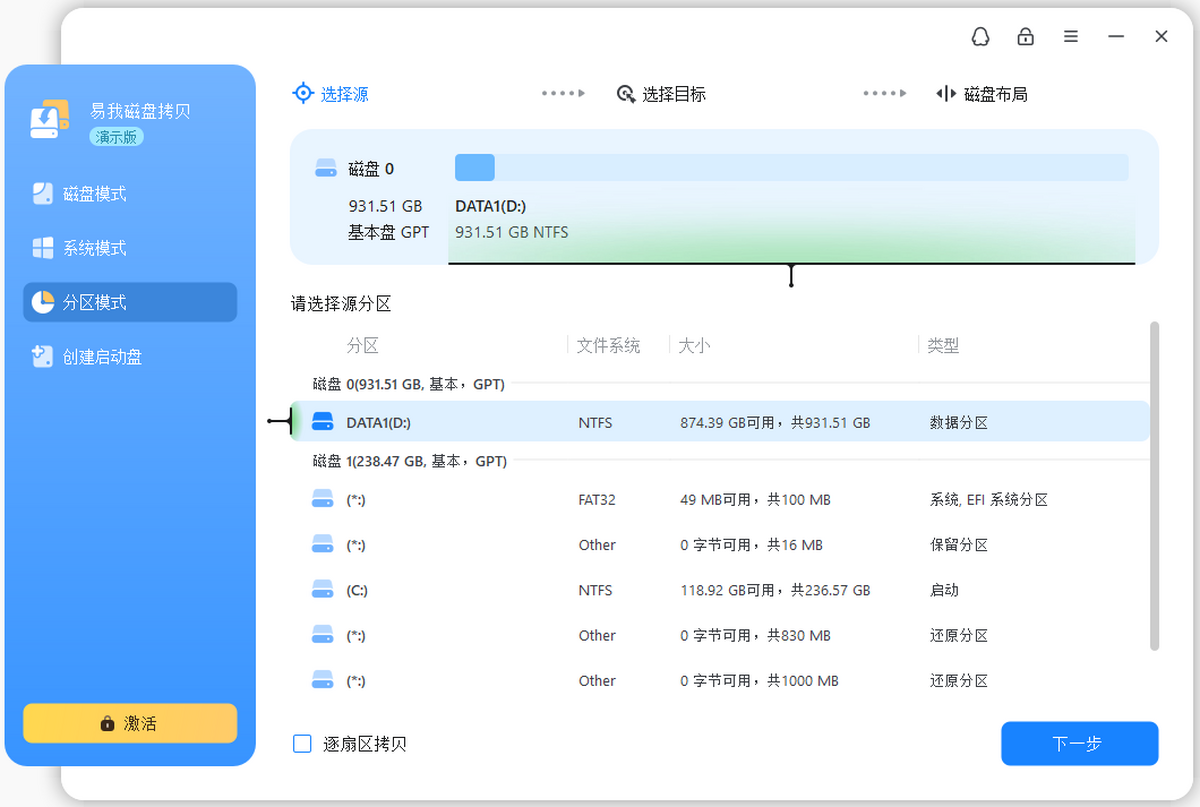Viewport: 1200px width, 807px height.
Task: Click the 创建启动盘 sidebar icon
Action: [x=42, y=356]
